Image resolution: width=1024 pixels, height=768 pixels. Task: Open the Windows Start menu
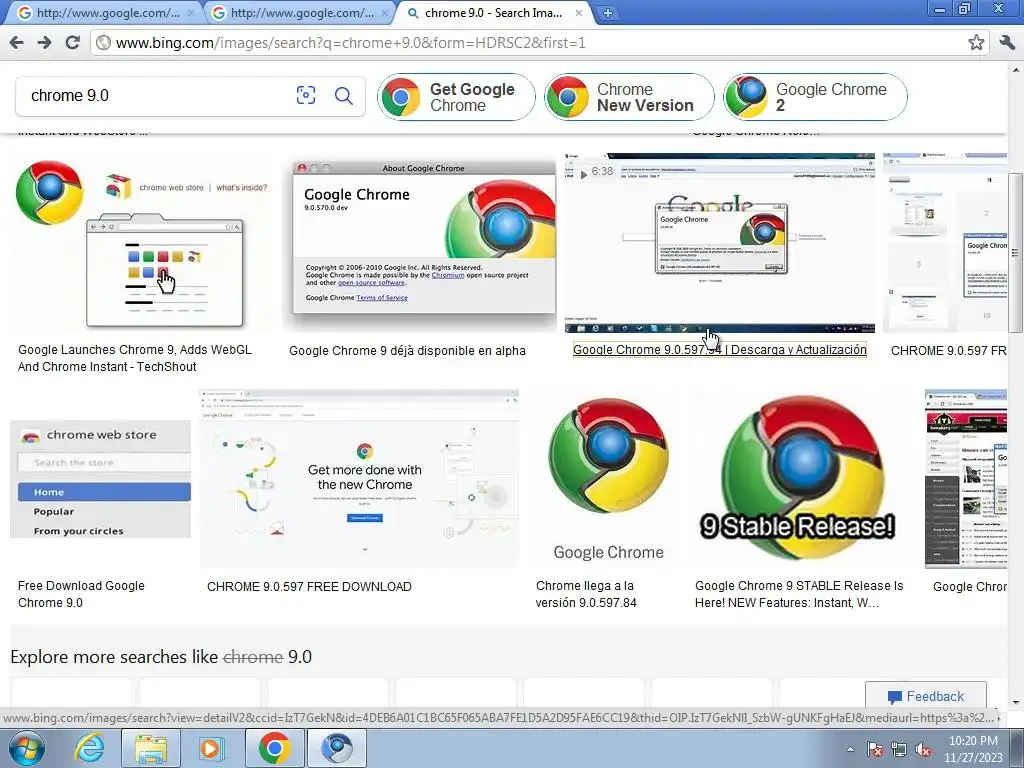(x=26, y=748)
